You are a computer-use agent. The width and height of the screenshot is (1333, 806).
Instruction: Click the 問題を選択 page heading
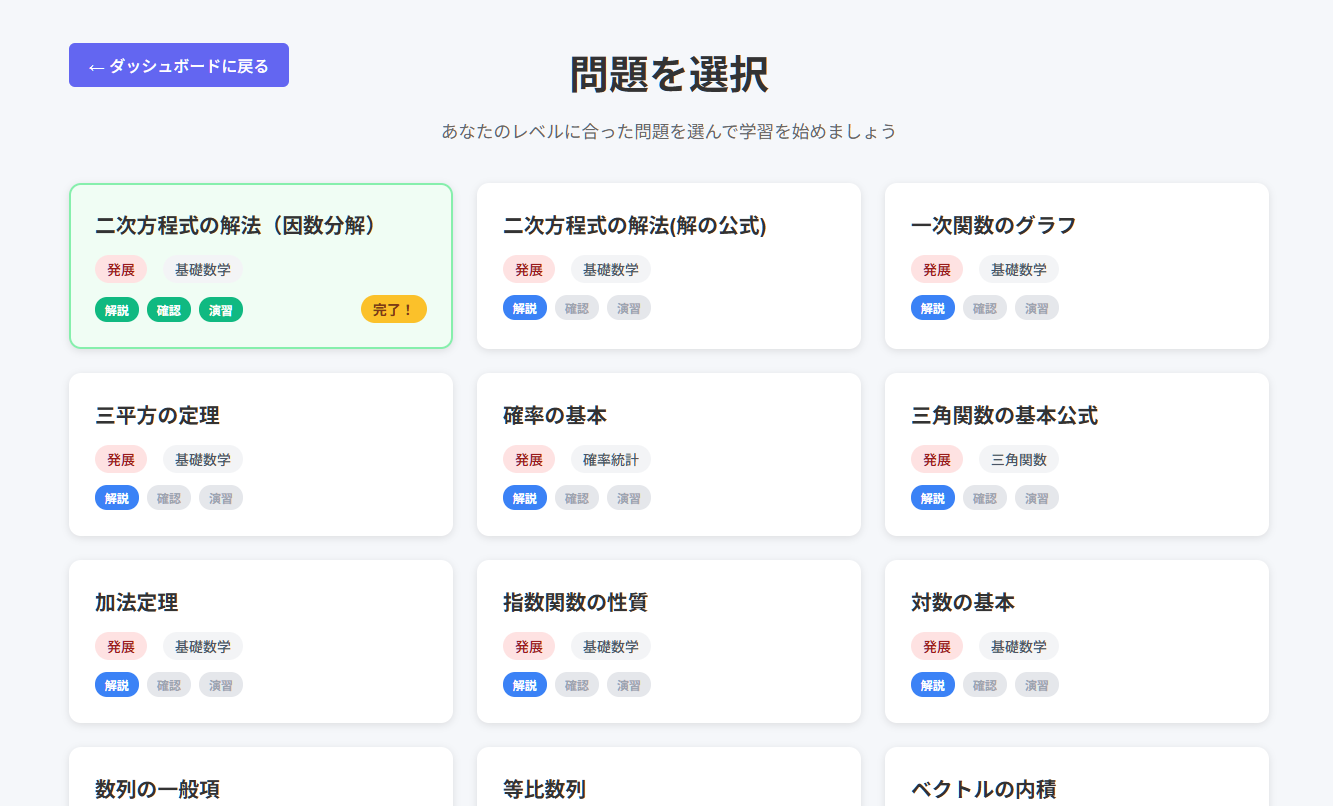[x=669, y=75]
